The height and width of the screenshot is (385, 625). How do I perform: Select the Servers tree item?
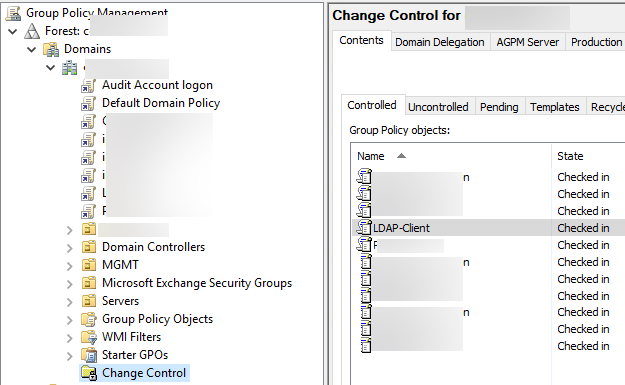pos(120,301)
